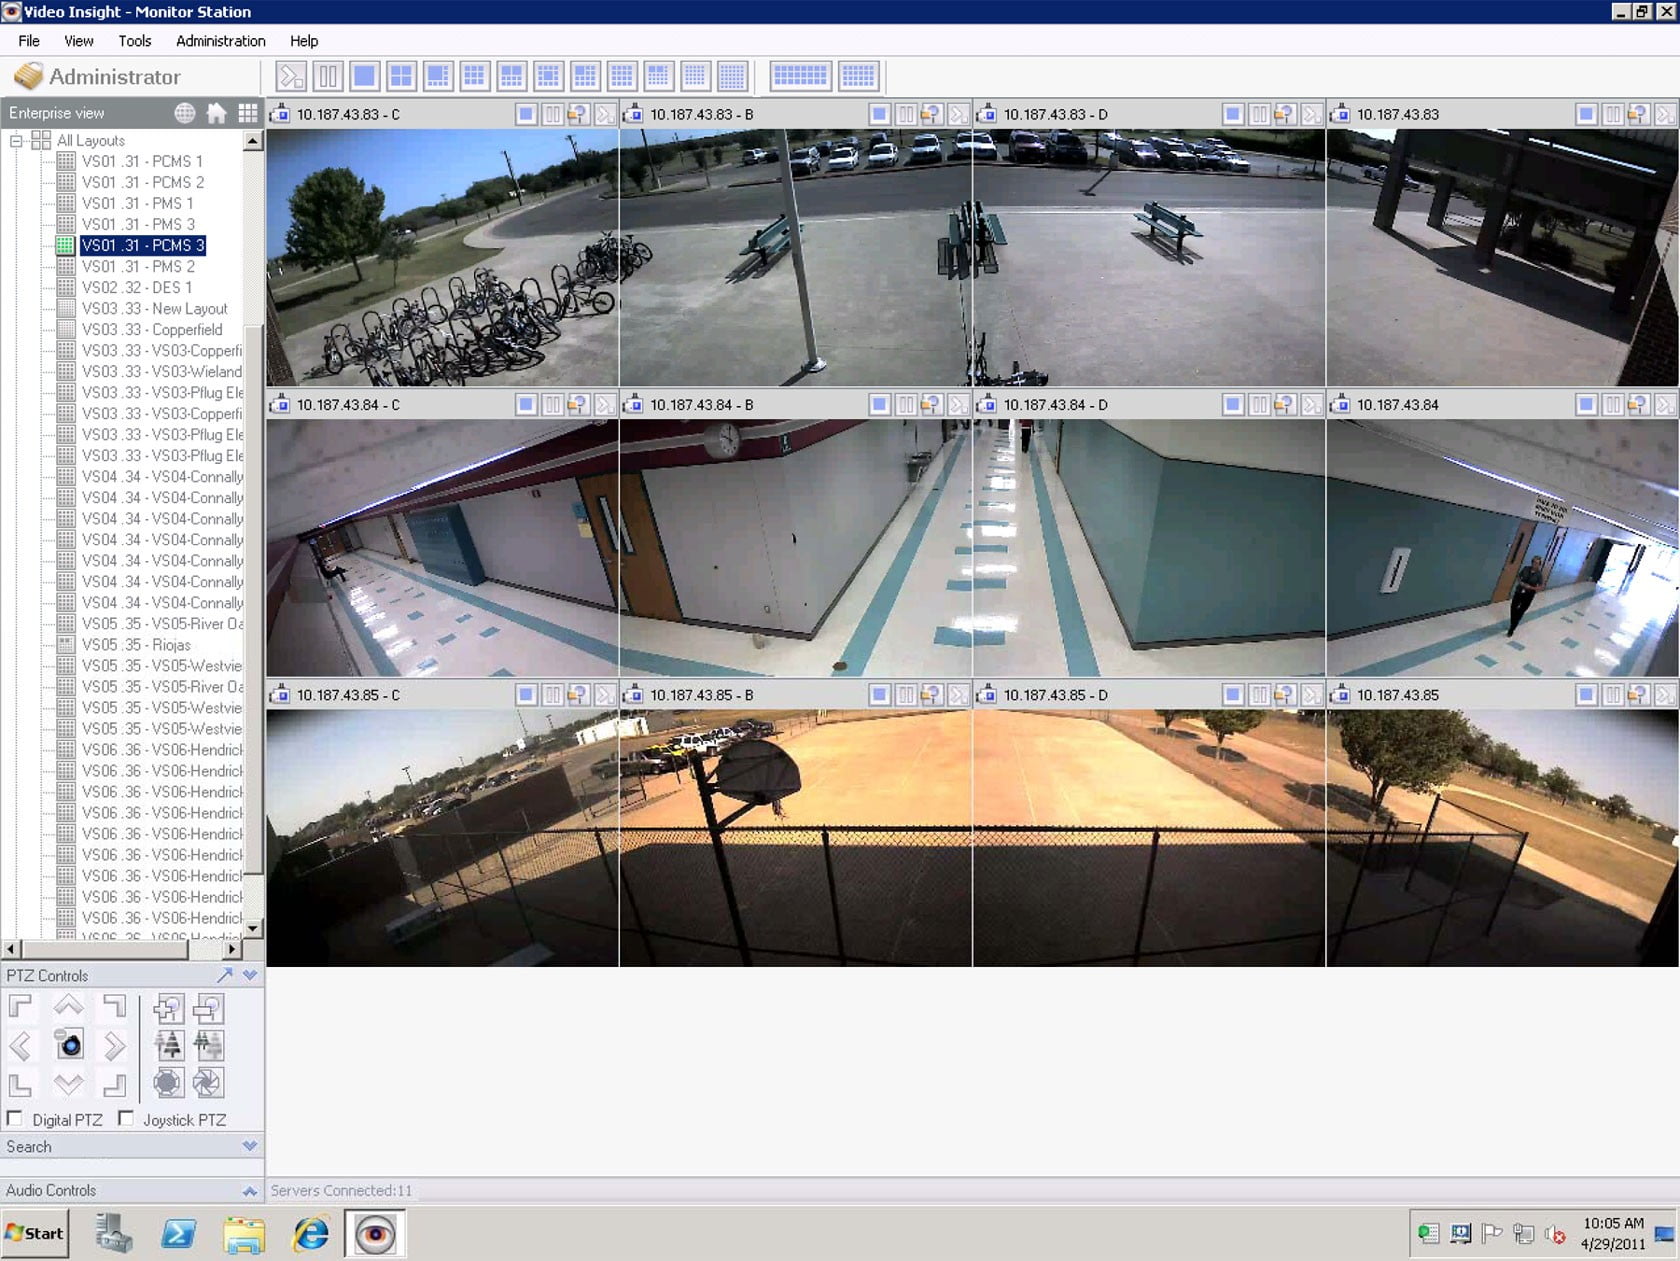
Task: Click the home icon in Enterprise view
Action: (x=216, y=113)
